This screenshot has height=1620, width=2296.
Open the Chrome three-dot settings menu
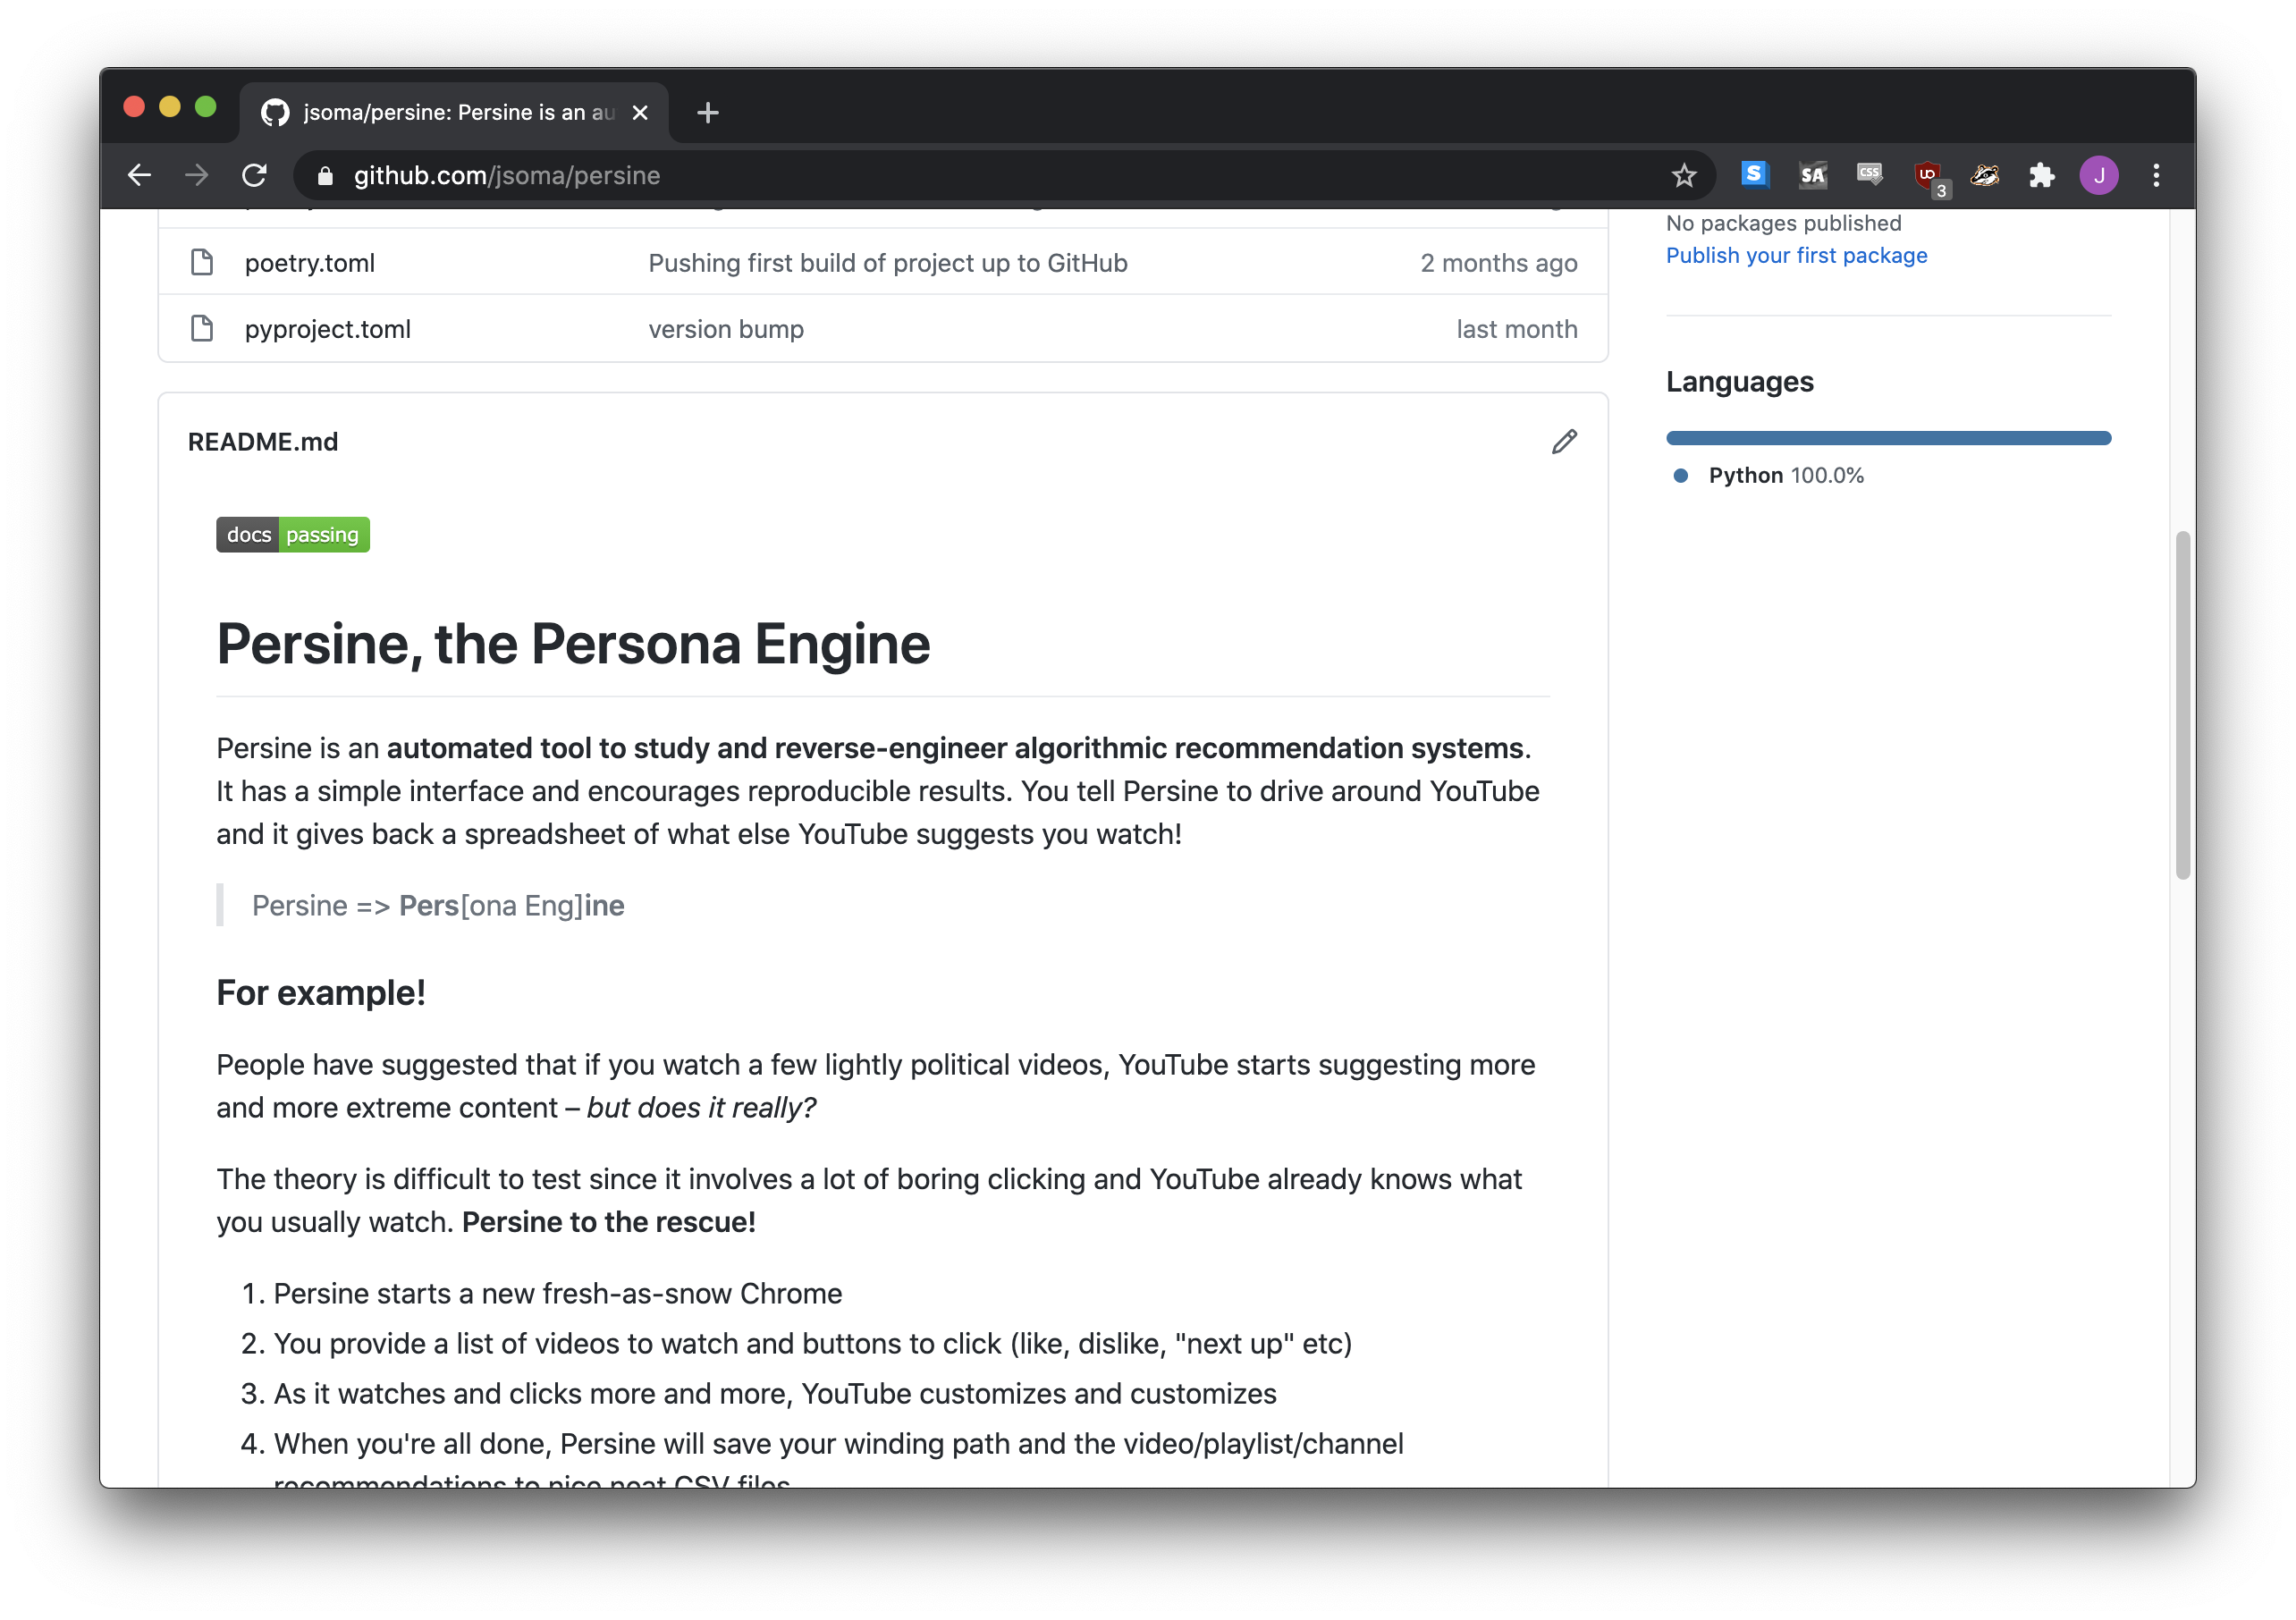pos(2156,175)
